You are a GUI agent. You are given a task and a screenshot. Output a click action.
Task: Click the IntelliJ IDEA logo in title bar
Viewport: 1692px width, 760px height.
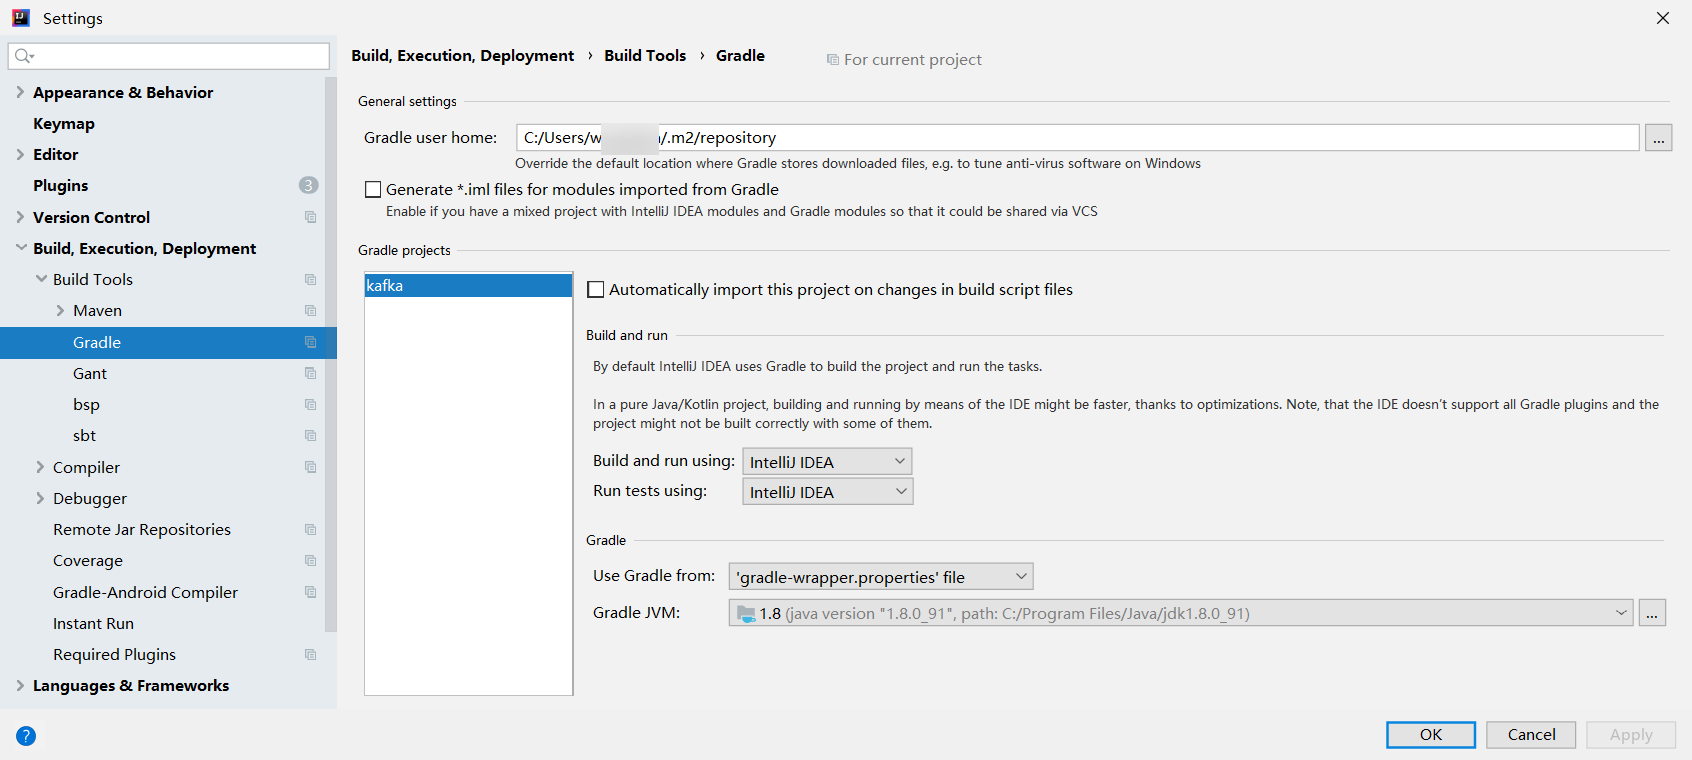pyautogui.click(x=21, y=18)
